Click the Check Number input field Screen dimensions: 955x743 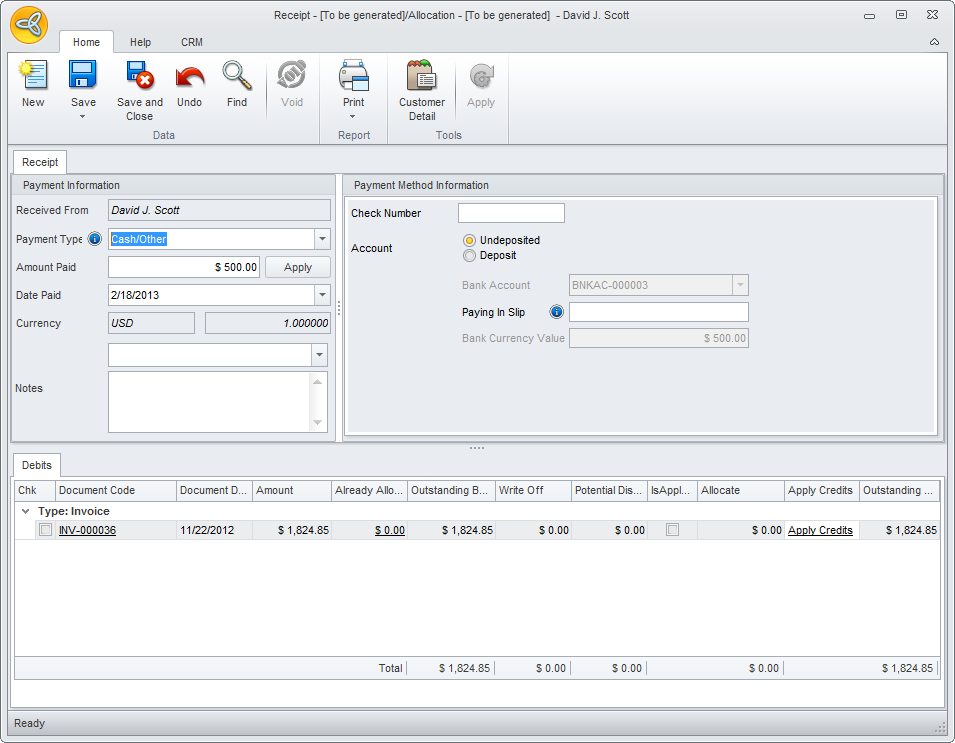tap(511, 213)
